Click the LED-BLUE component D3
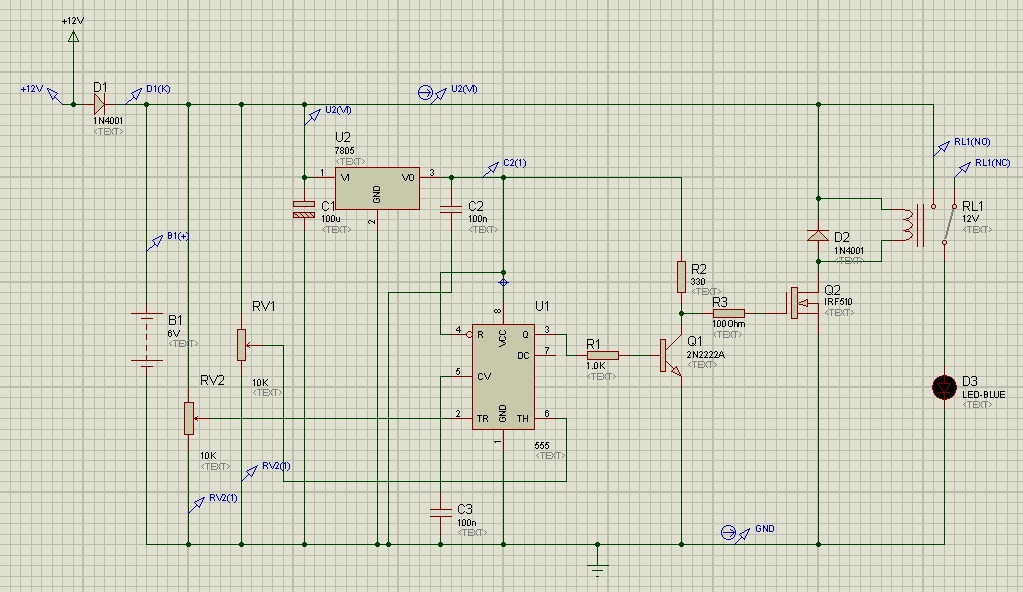 tap(944, 388)
